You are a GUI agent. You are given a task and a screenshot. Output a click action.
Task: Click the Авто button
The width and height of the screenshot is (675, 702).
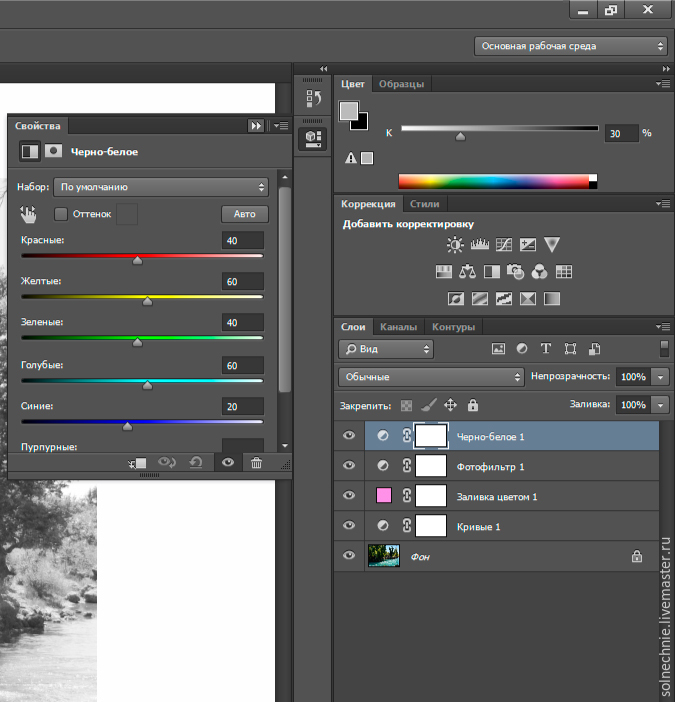coord(245,214)
